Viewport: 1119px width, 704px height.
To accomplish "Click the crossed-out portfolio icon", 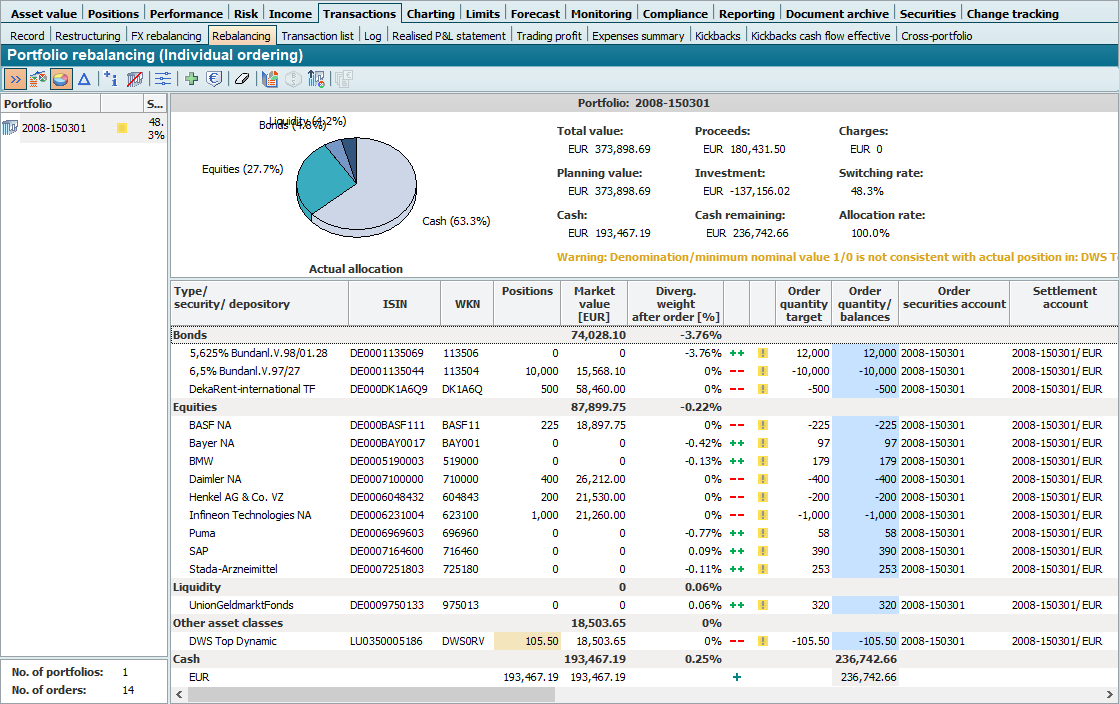I will [x=134, y=79].
